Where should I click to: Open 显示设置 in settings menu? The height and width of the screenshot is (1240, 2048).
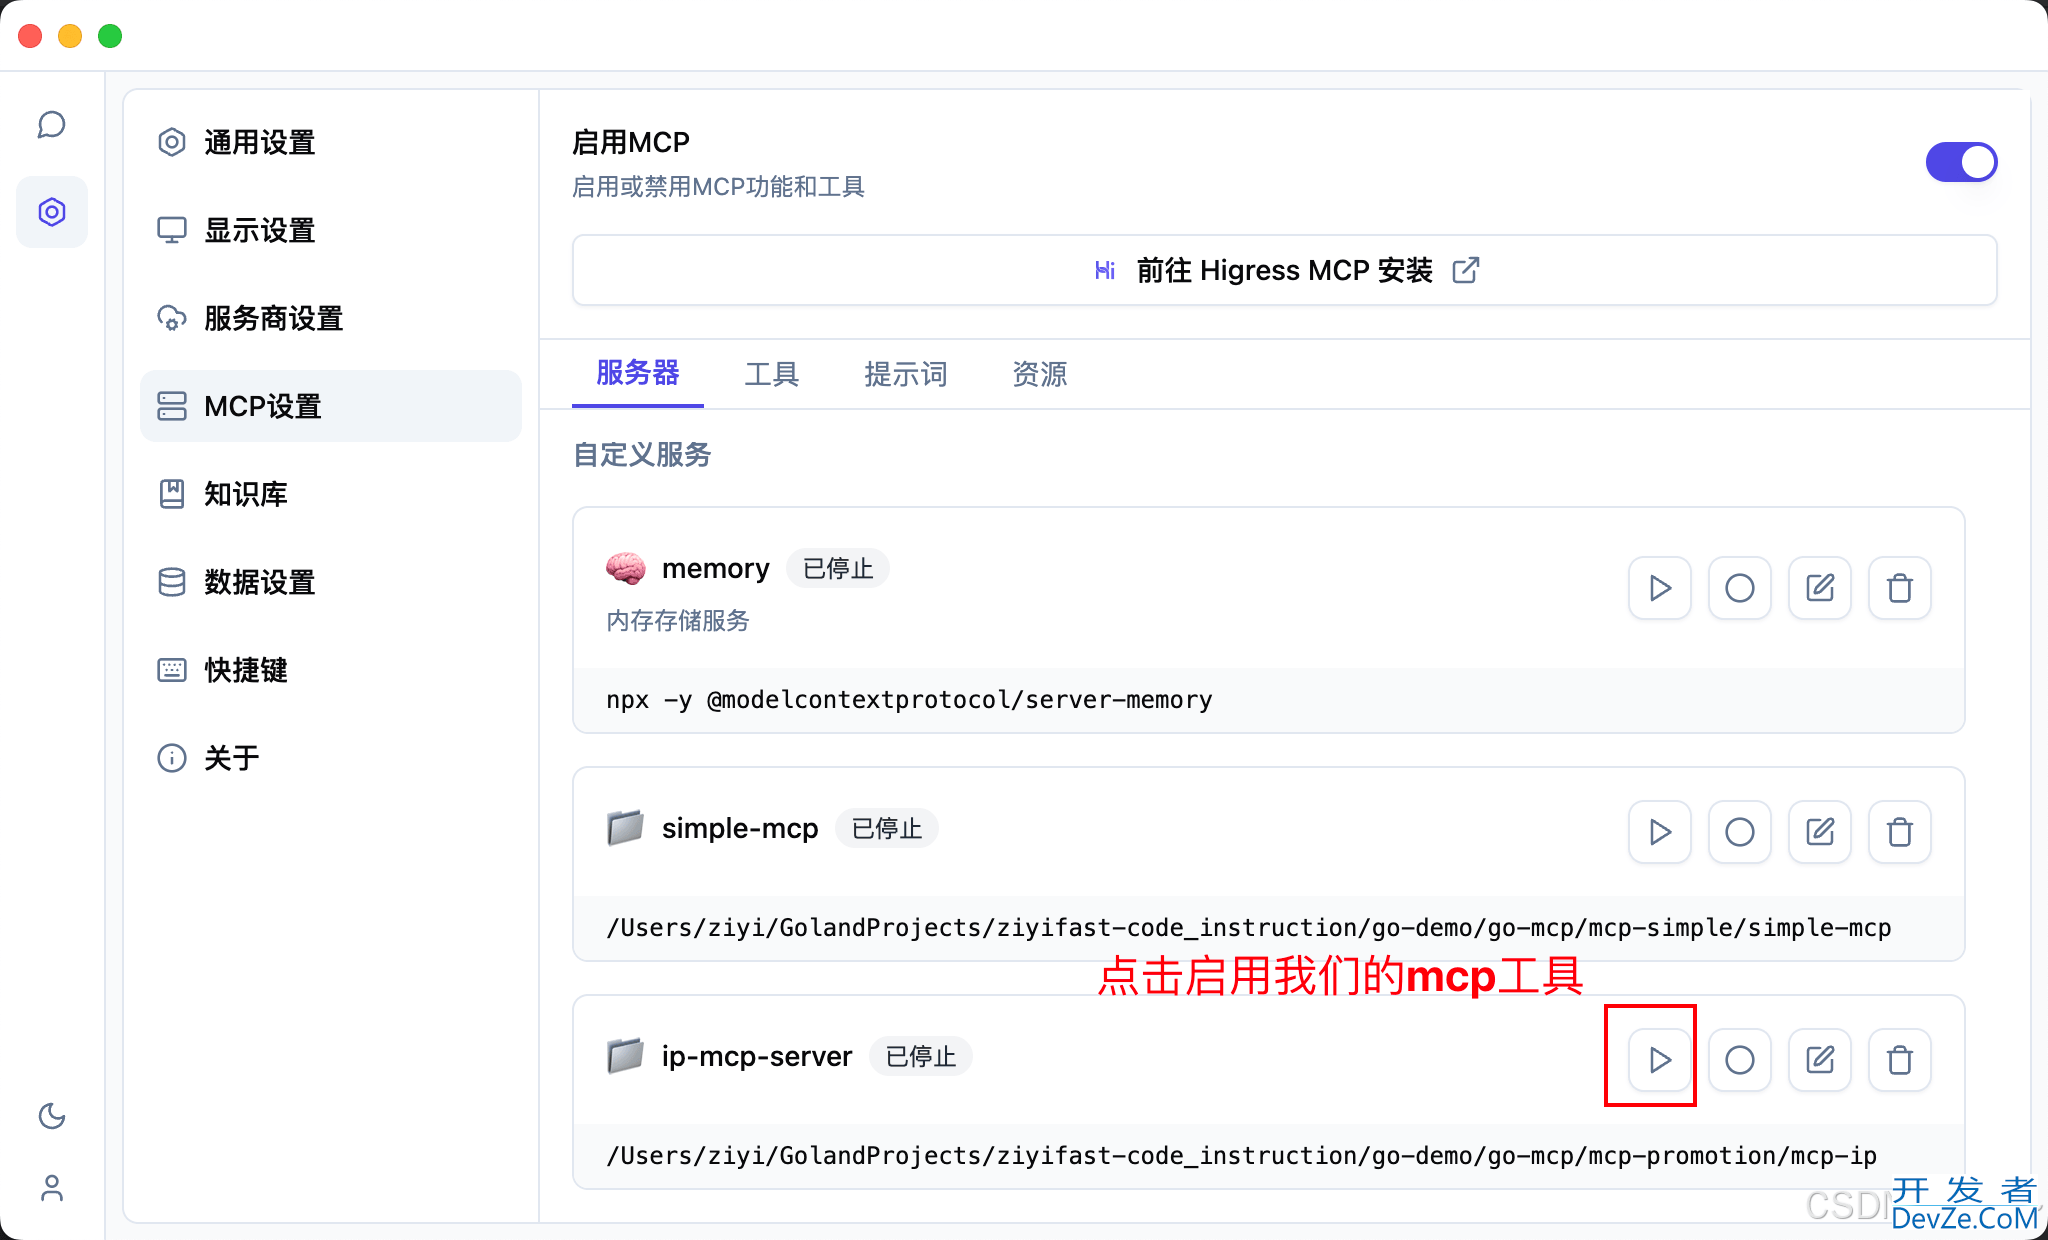[x=331, y=230]
